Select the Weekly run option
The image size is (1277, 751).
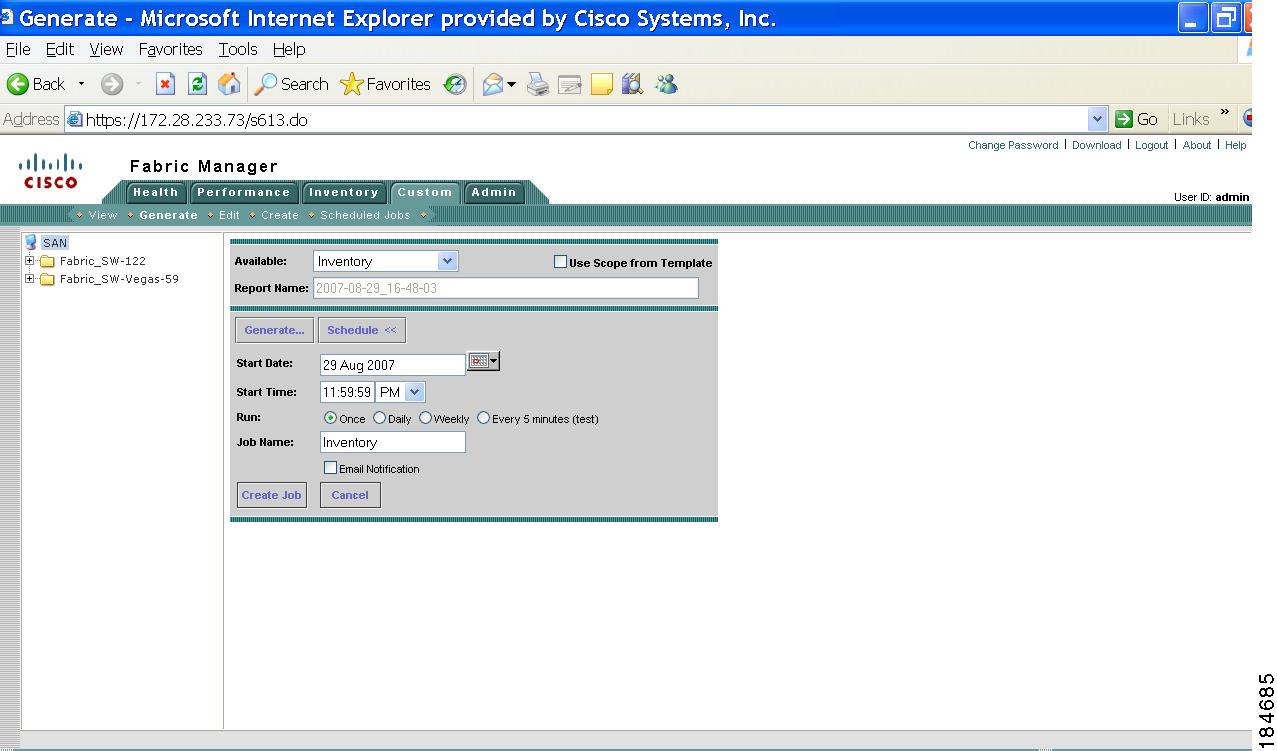(425, 418)
